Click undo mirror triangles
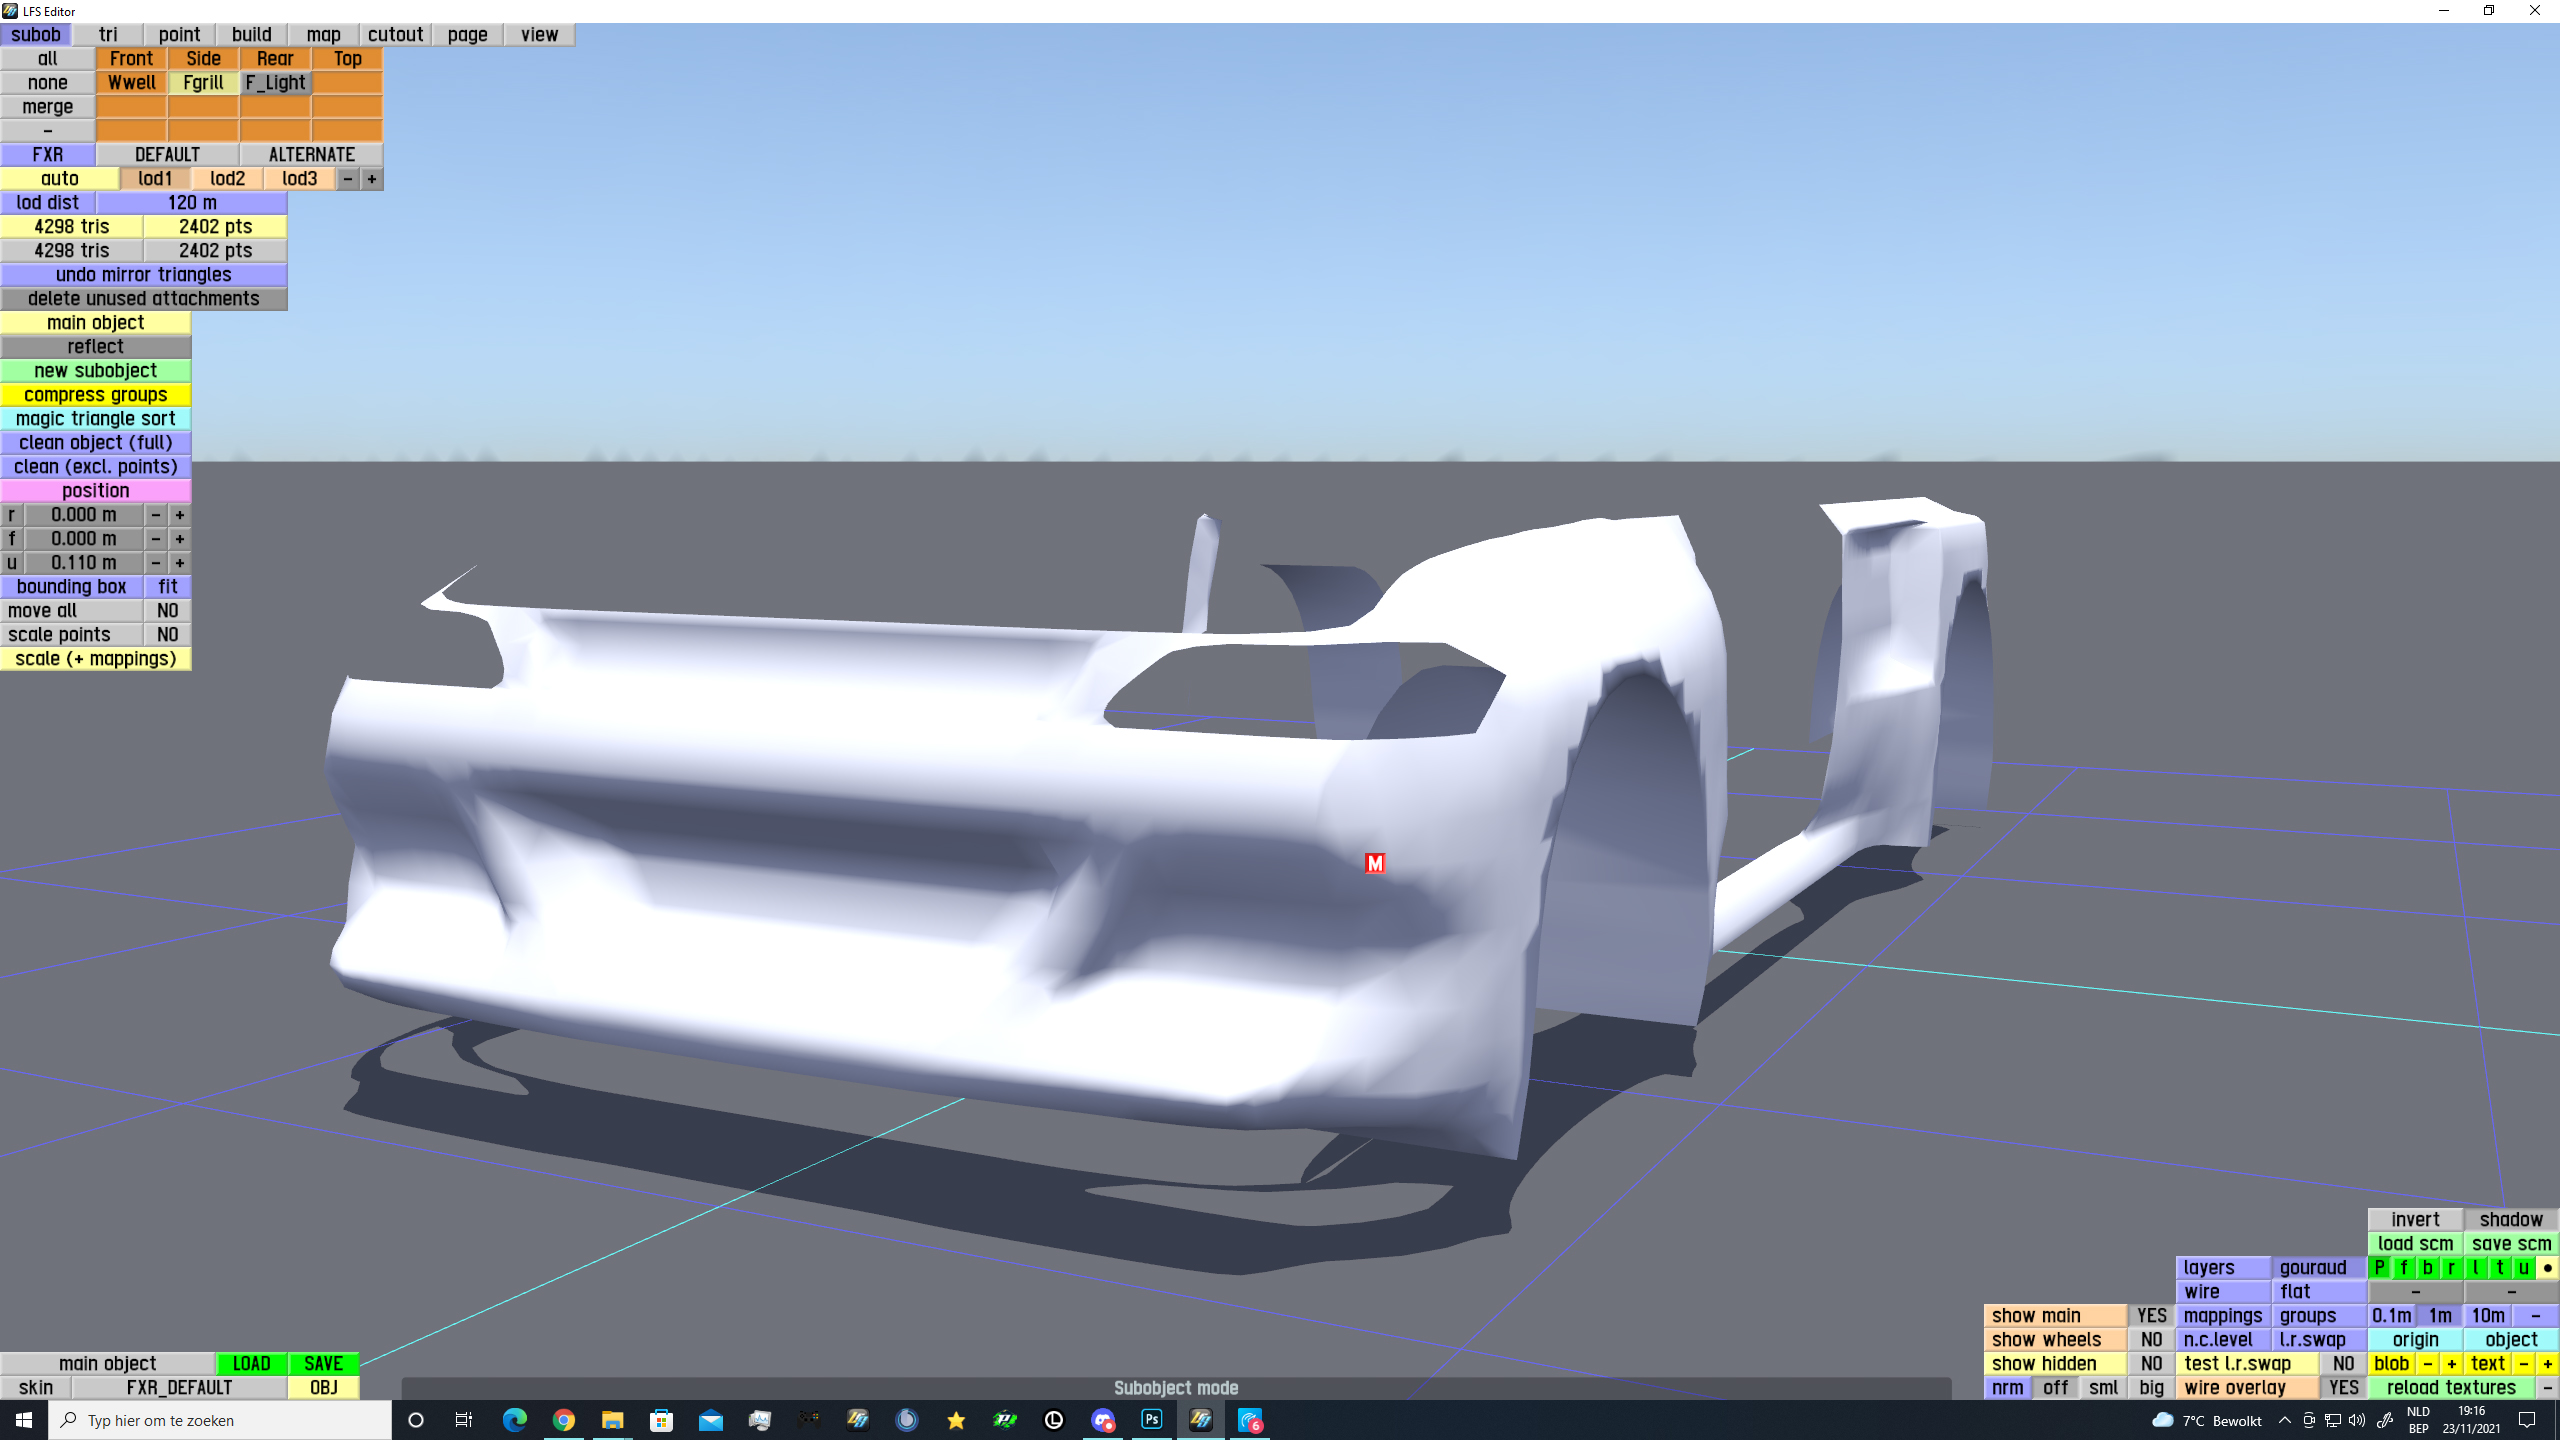This screenshot has width=2560, height=1440. coord(144,275)
